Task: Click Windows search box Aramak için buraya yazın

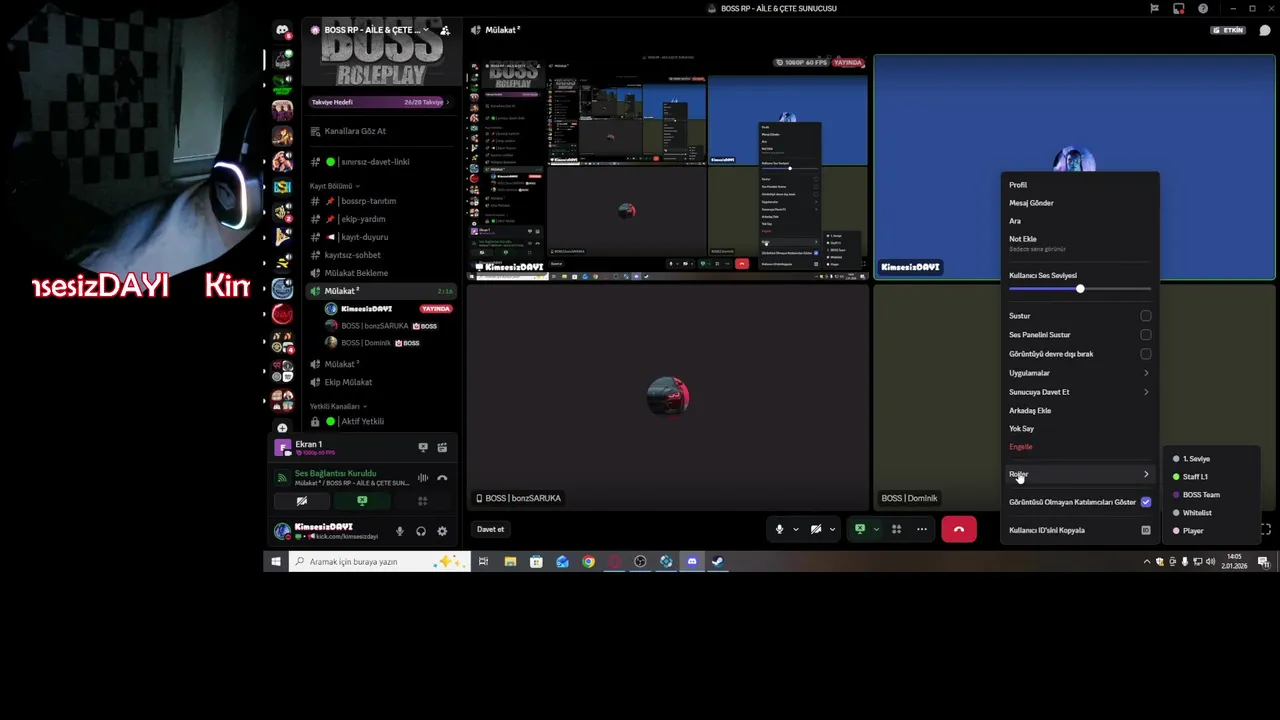Action: (x=380, y=561)
